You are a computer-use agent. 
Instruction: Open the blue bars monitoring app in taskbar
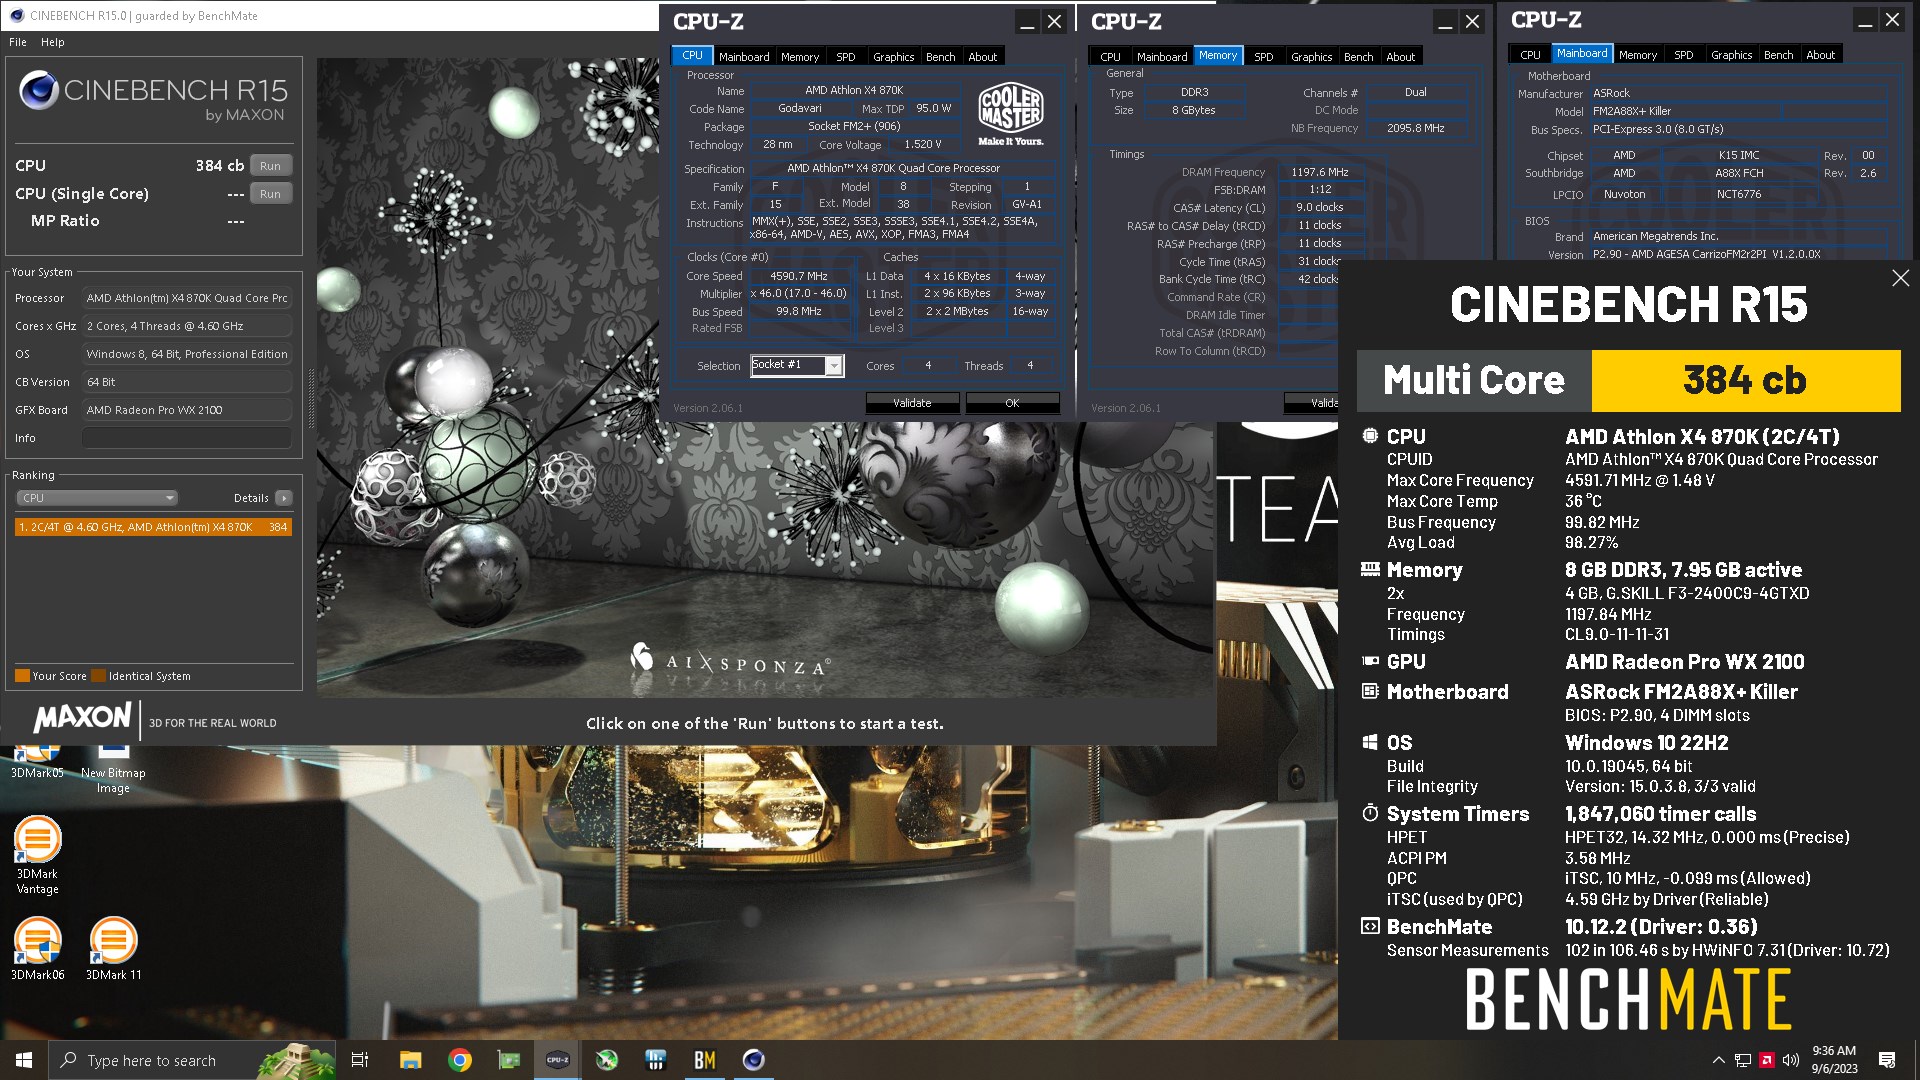655,1060
